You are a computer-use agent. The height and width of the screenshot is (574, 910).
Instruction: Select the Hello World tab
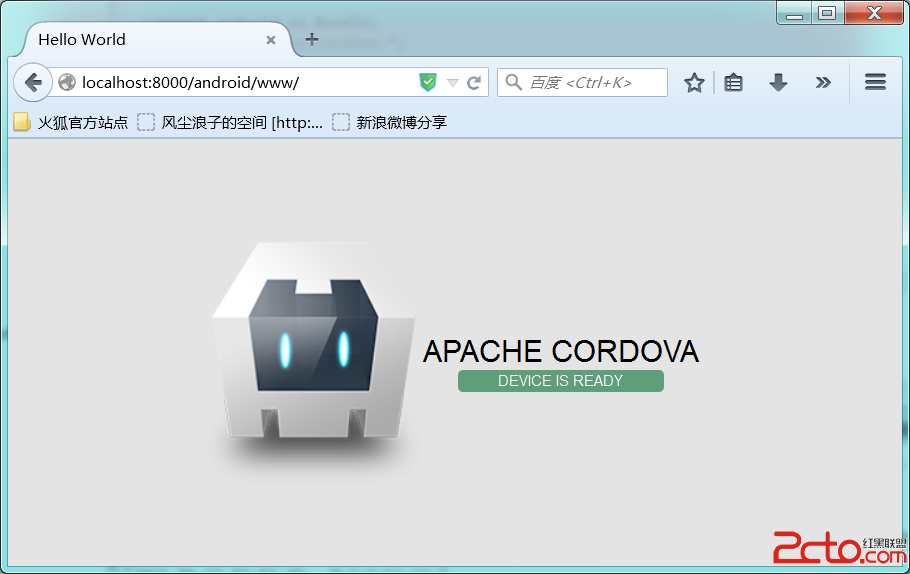157,39
